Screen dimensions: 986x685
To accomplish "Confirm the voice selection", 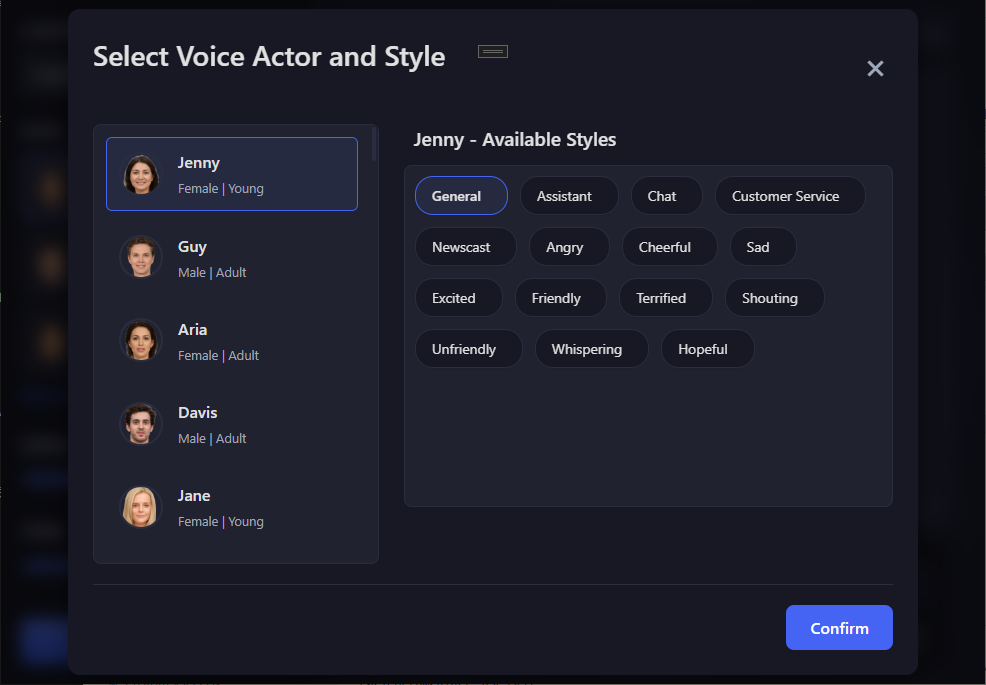I will 839,627.
